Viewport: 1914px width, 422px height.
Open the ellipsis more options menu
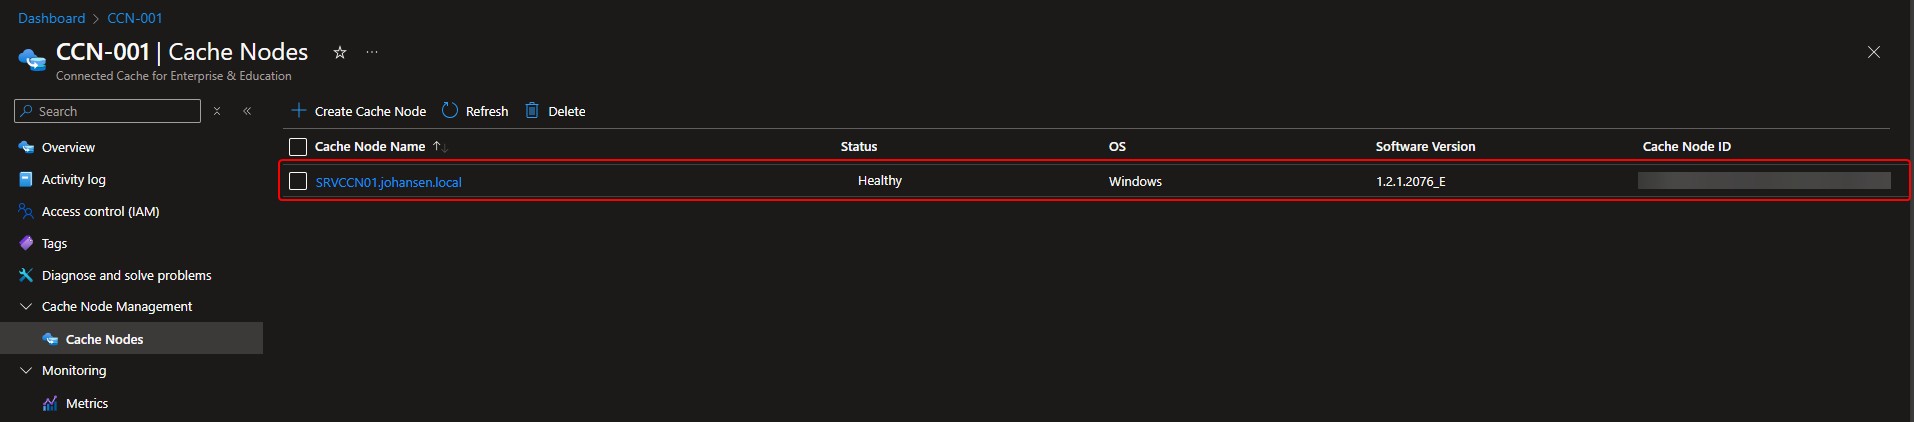[372, 52]
